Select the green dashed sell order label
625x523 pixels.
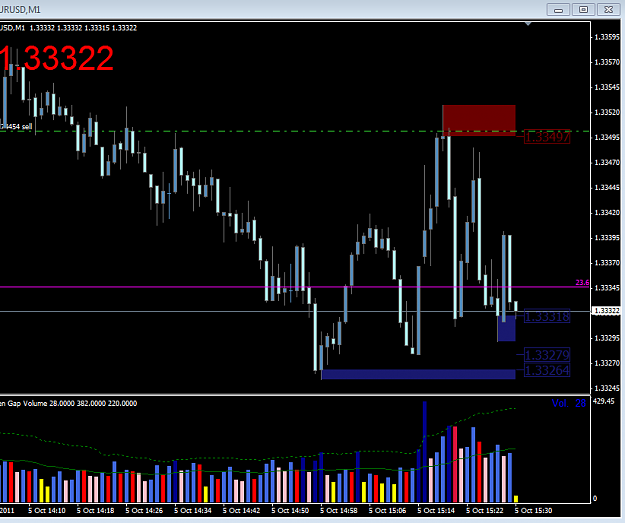[16, 127]
